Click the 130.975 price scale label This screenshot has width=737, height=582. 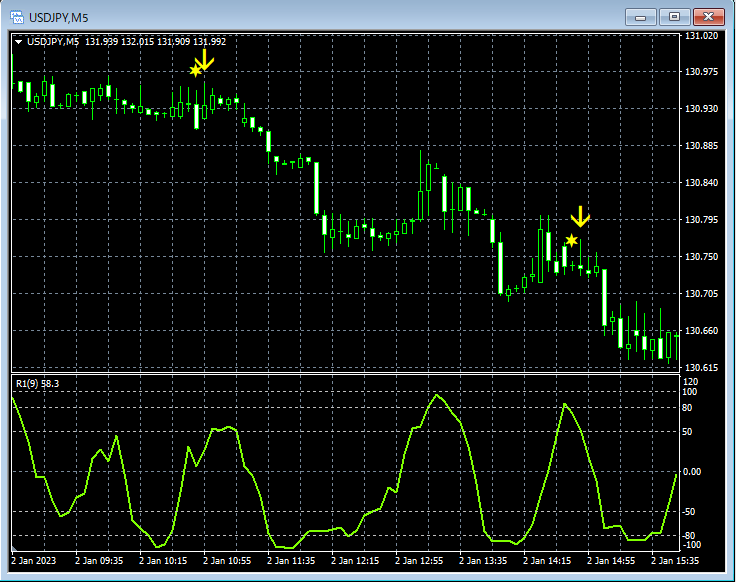(x=702, y=72)
